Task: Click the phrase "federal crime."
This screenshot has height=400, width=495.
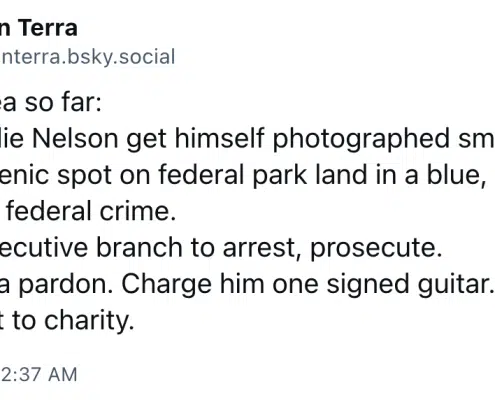Action: 91,211
